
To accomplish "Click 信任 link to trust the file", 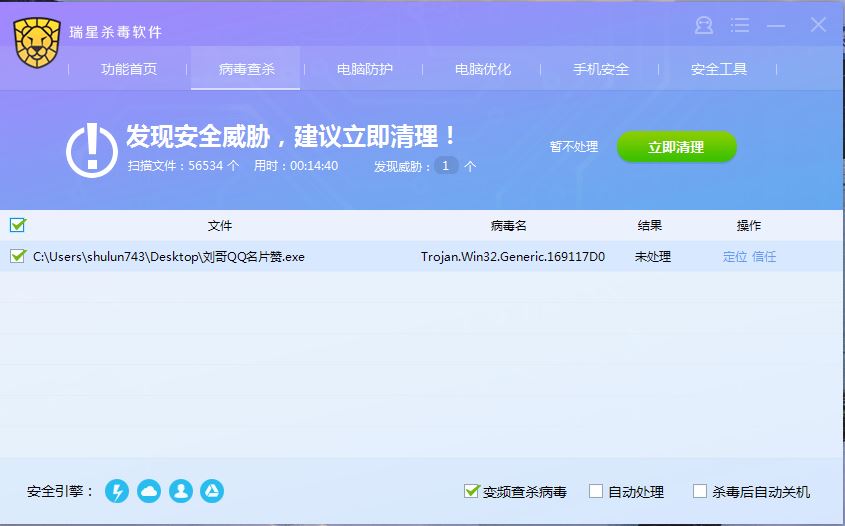I will pyautogui.click(x=764, y=257).
